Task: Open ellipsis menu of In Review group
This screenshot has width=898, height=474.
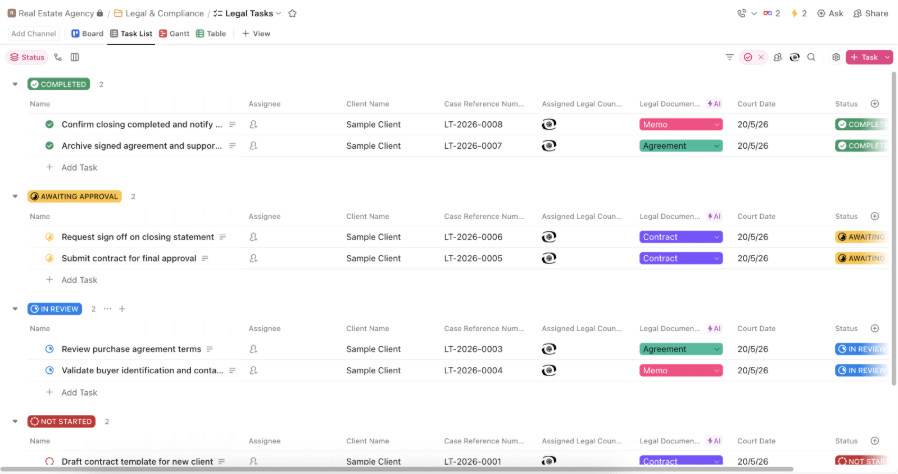Action: pyautogui.click(x=108, y=309)
